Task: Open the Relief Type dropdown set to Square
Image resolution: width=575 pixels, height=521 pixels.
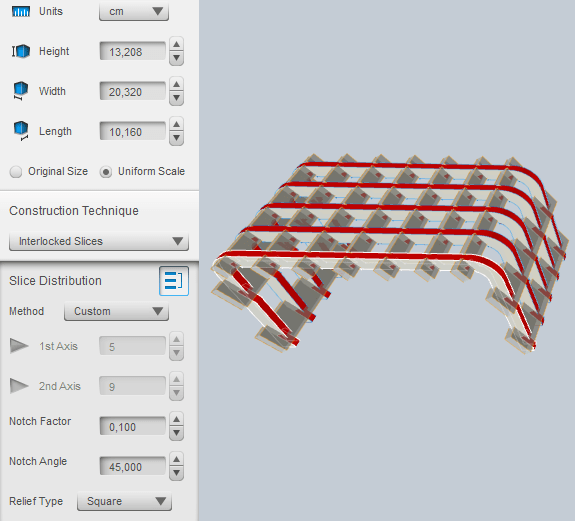Action: pos(124,501)
